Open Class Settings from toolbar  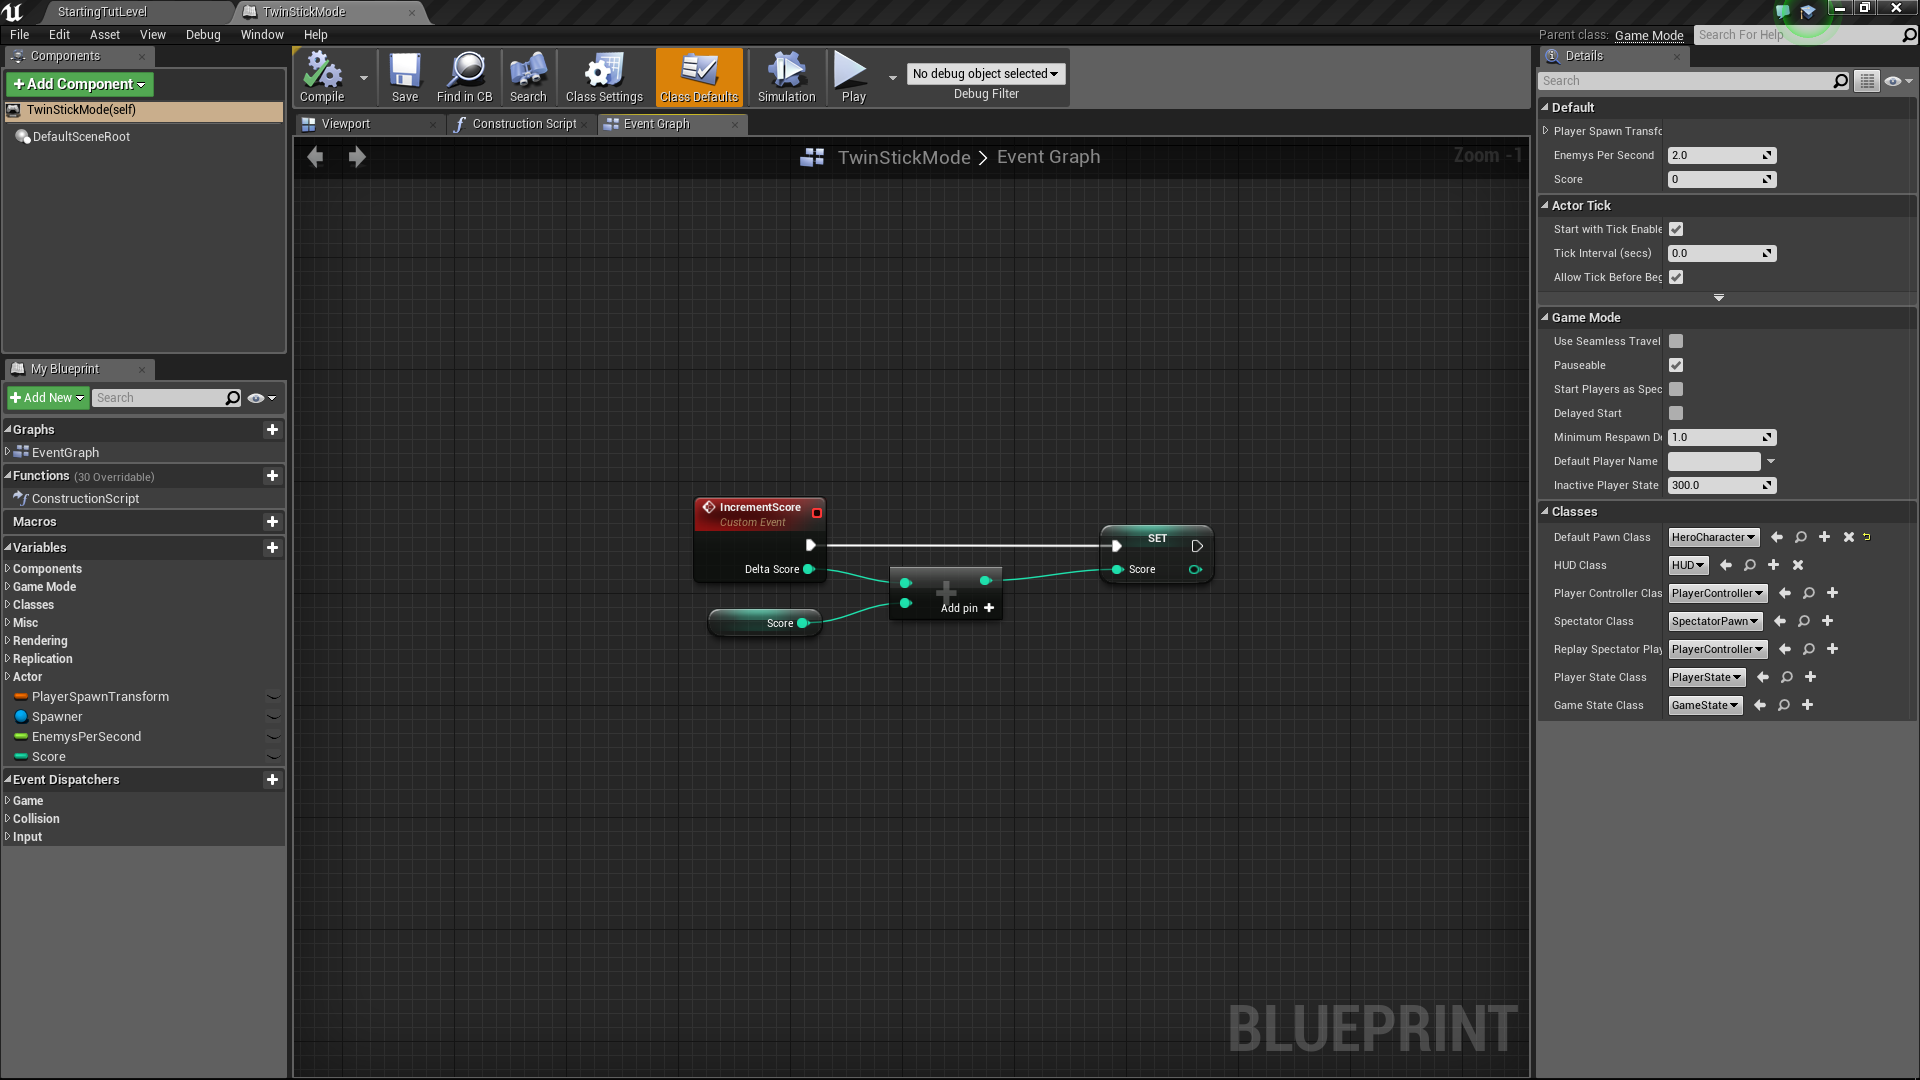tap(604, 77)
